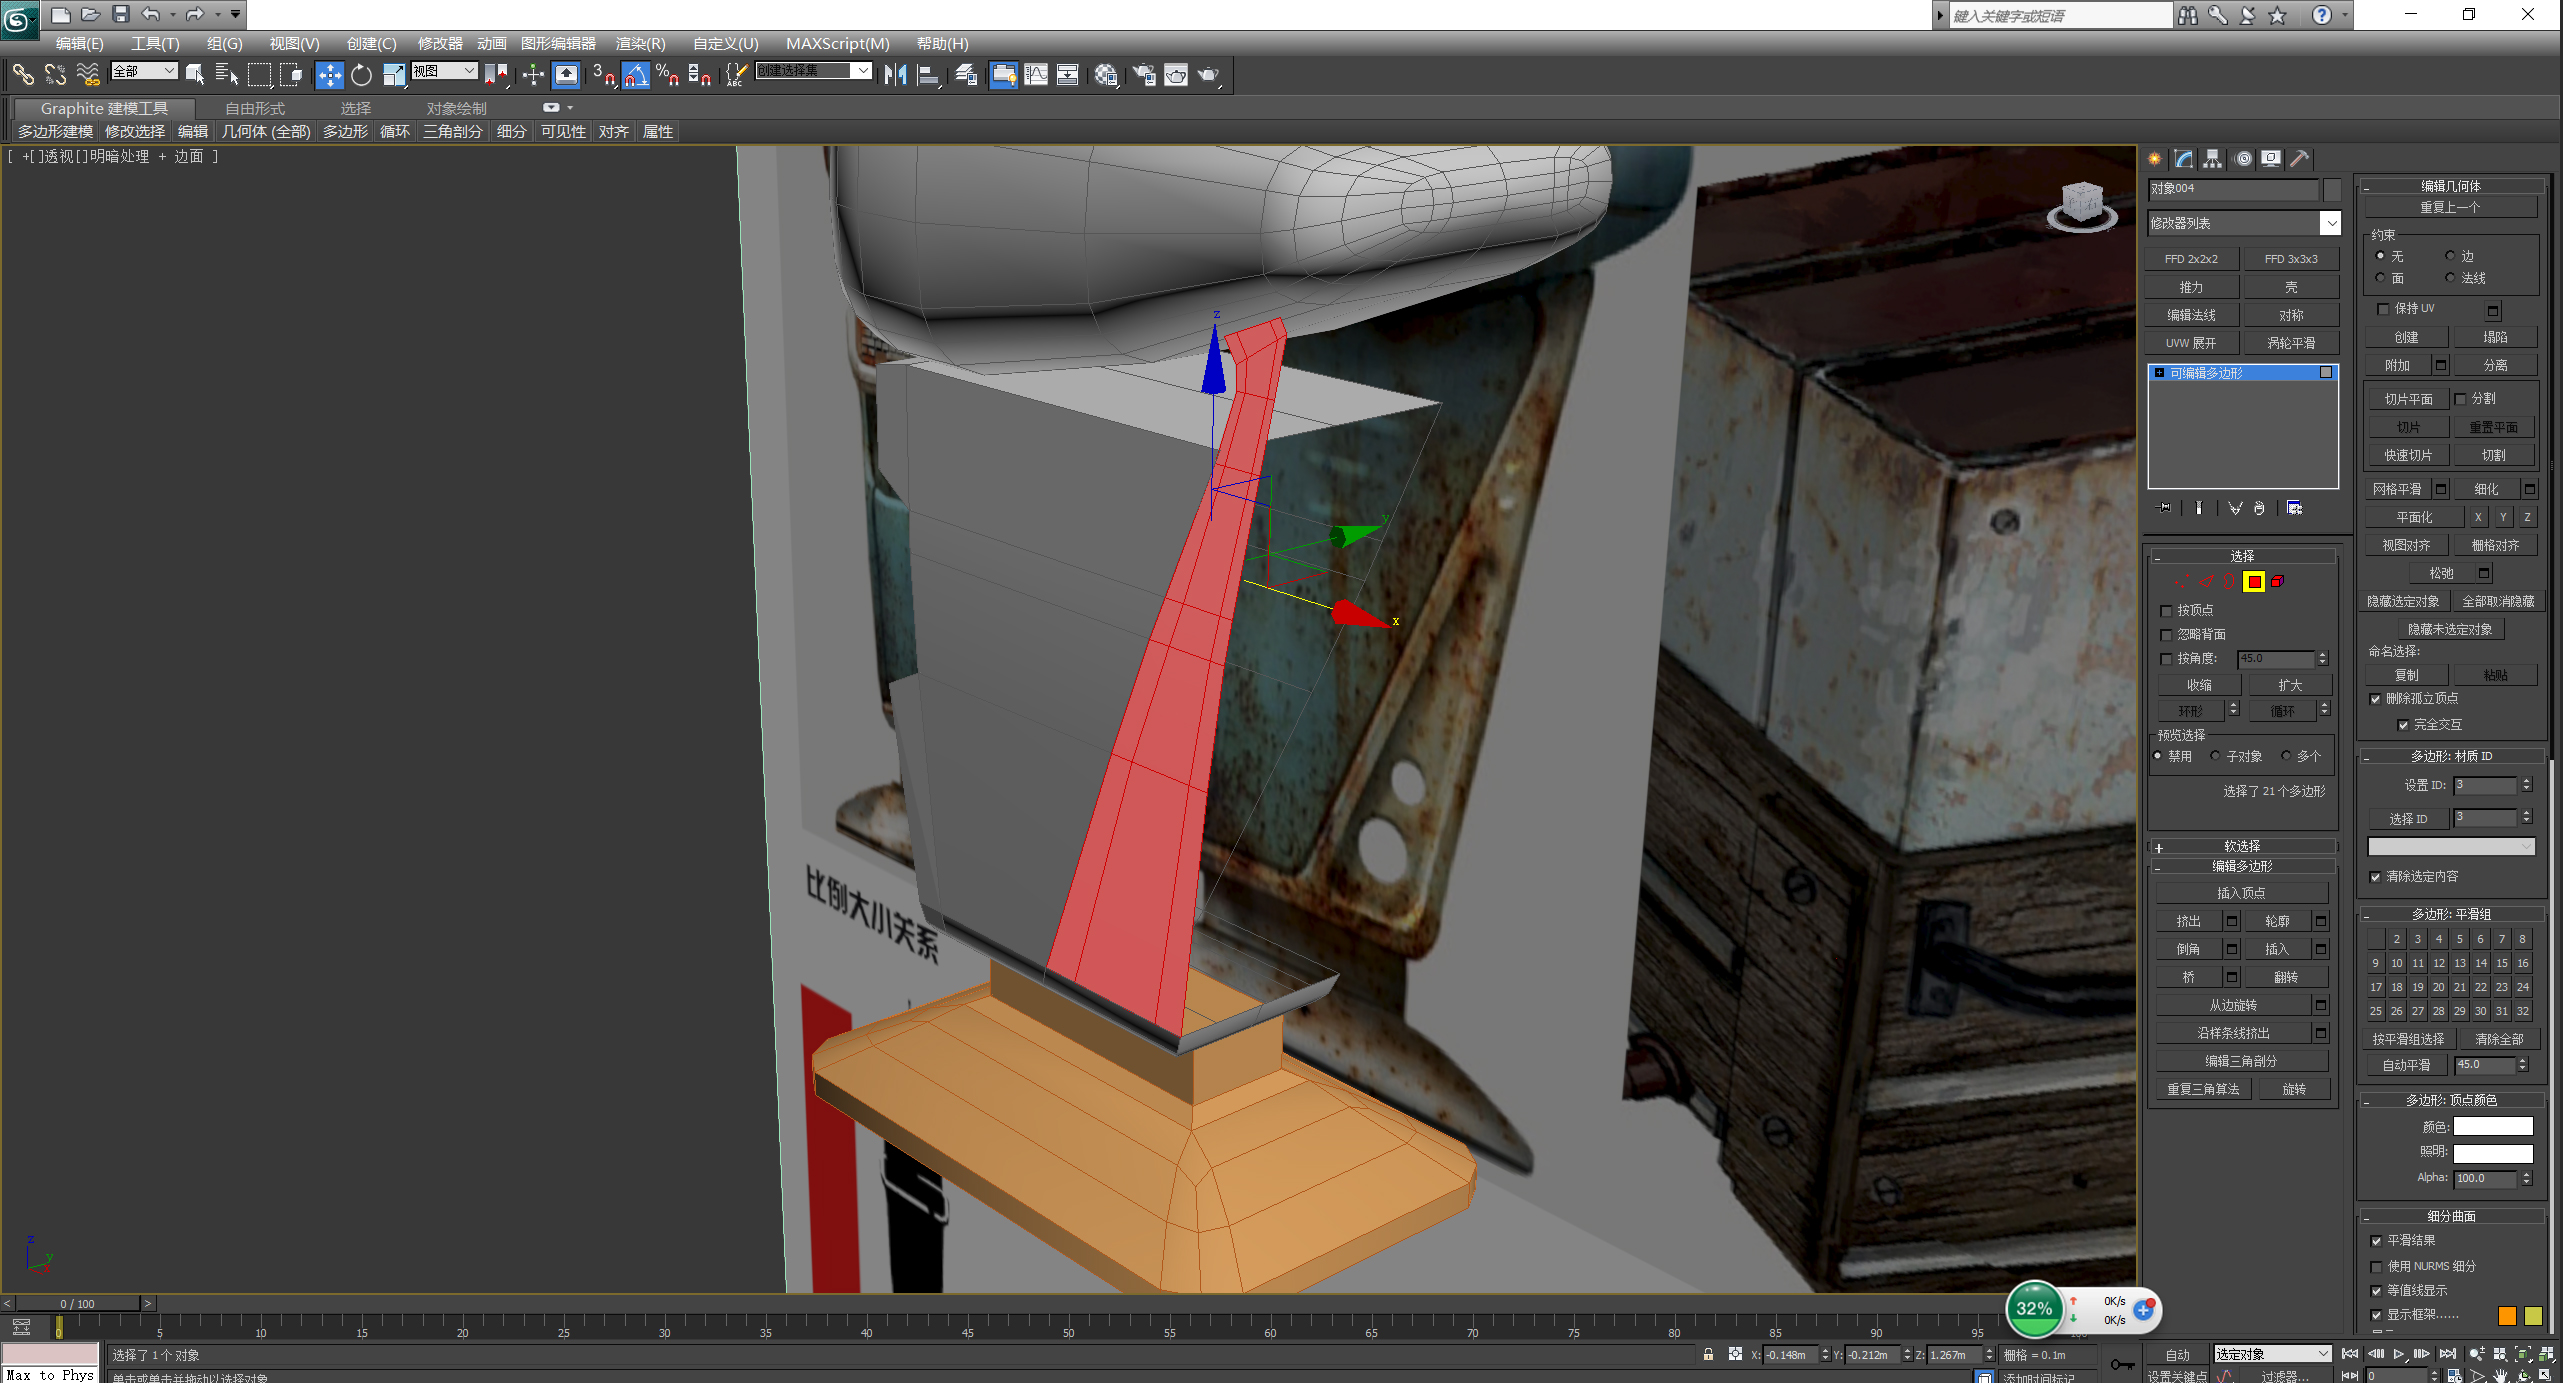Toggle the Angle Snap magnet icon

[x=636, y=74]
